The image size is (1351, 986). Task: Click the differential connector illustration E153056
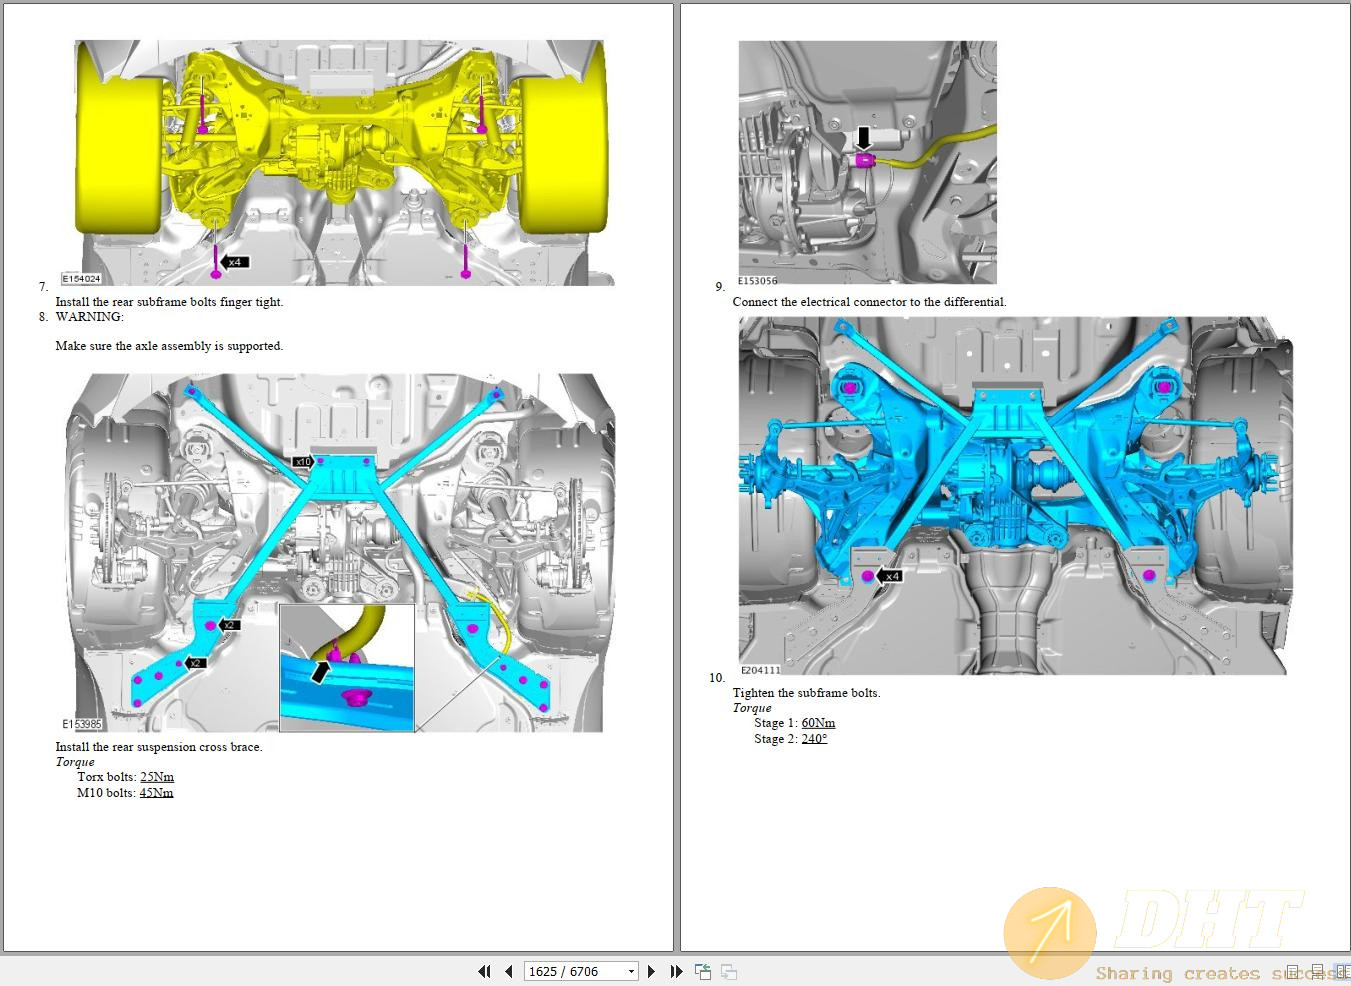pos(868,163)
